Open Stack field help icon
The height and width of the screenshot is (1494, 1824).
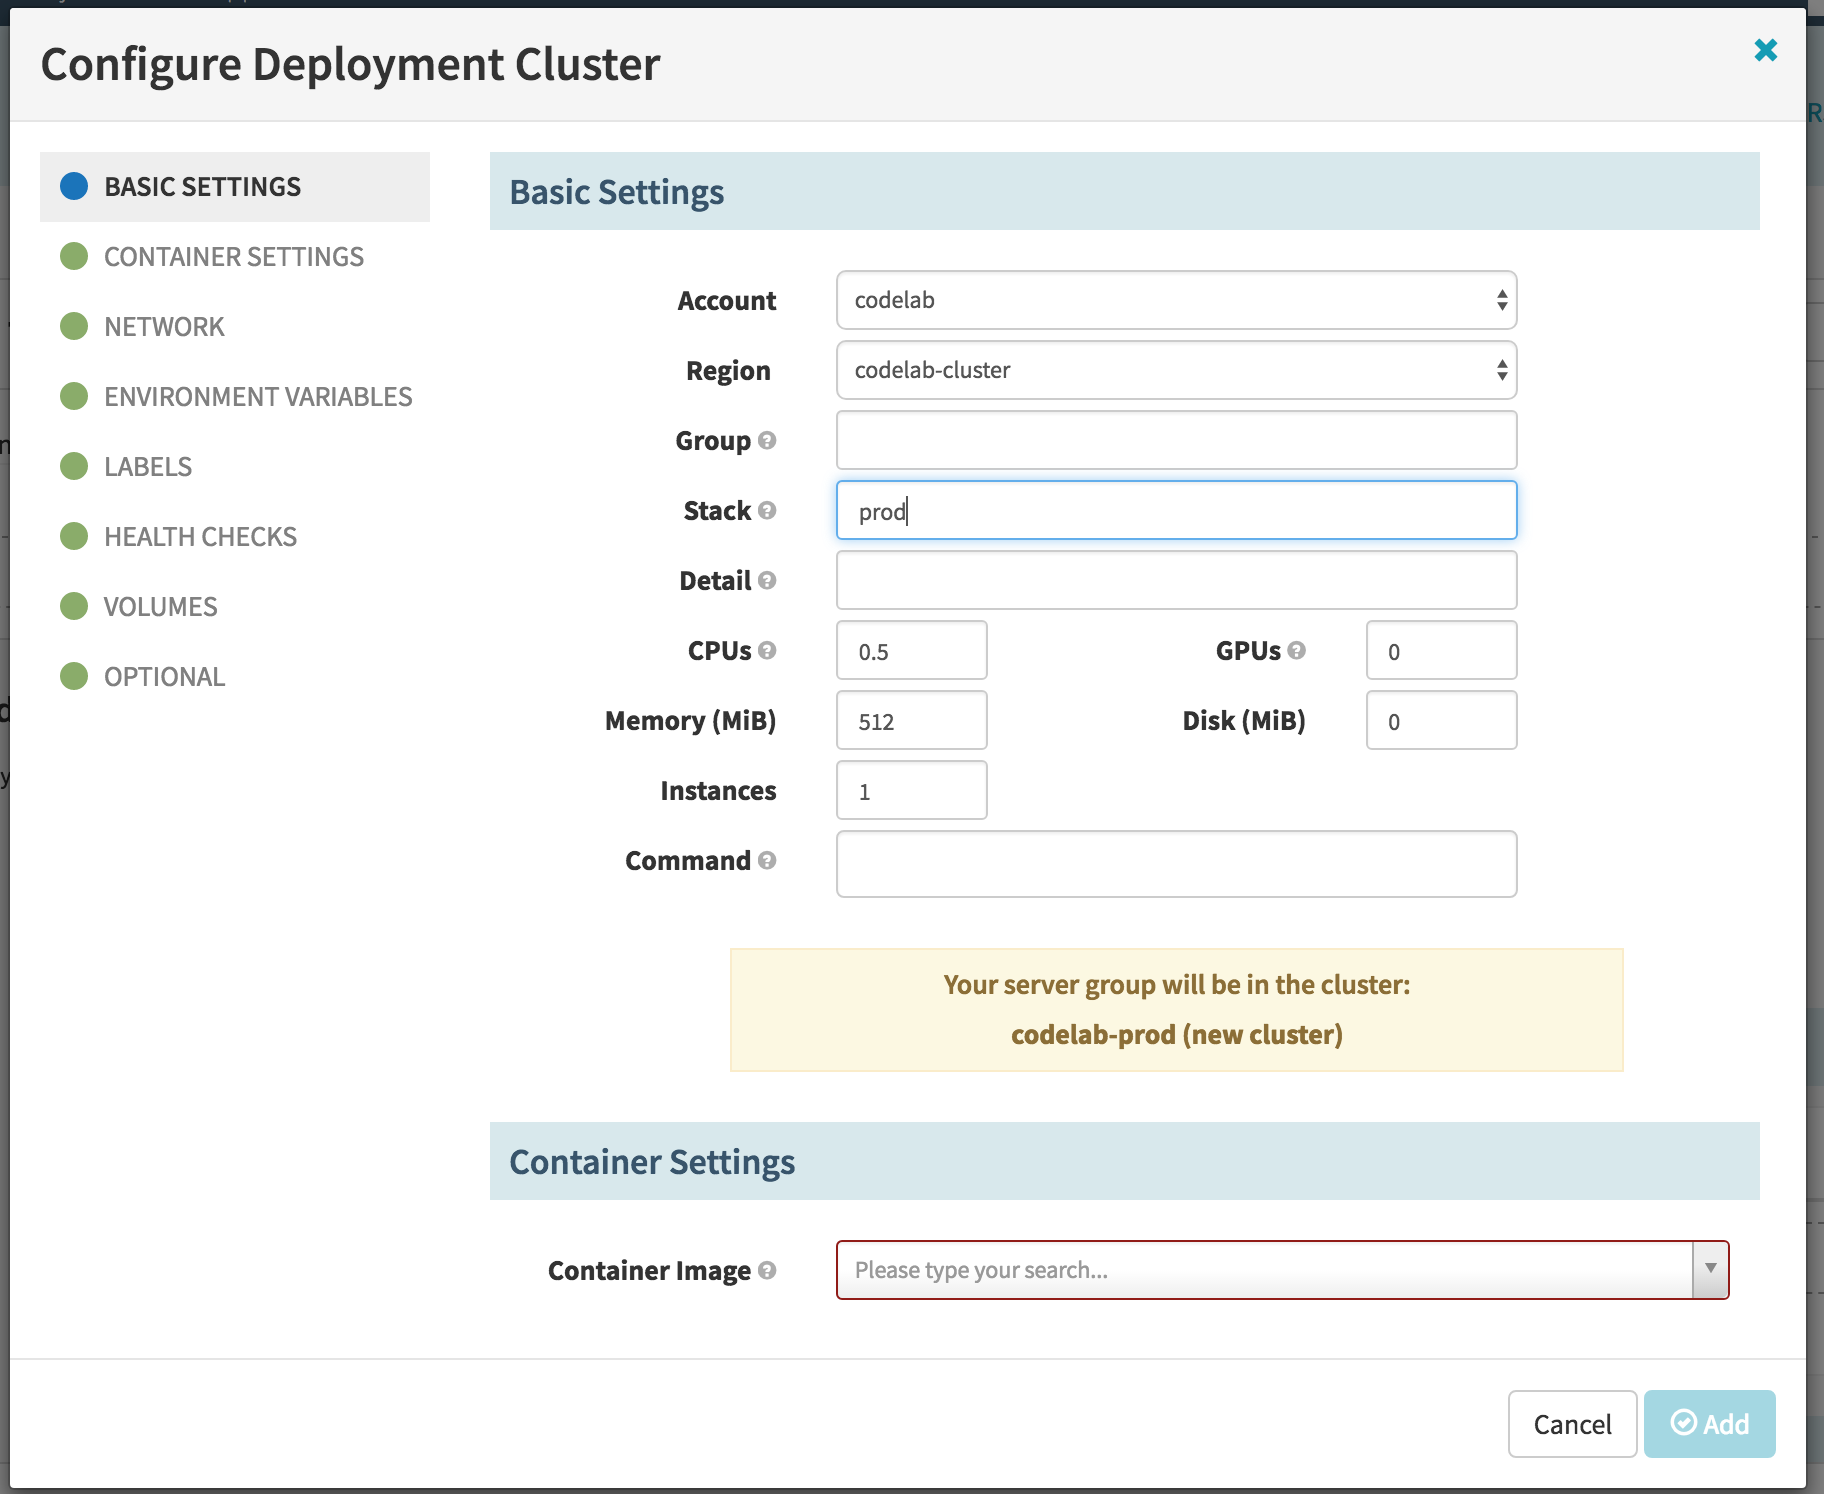tap(767, 510)
